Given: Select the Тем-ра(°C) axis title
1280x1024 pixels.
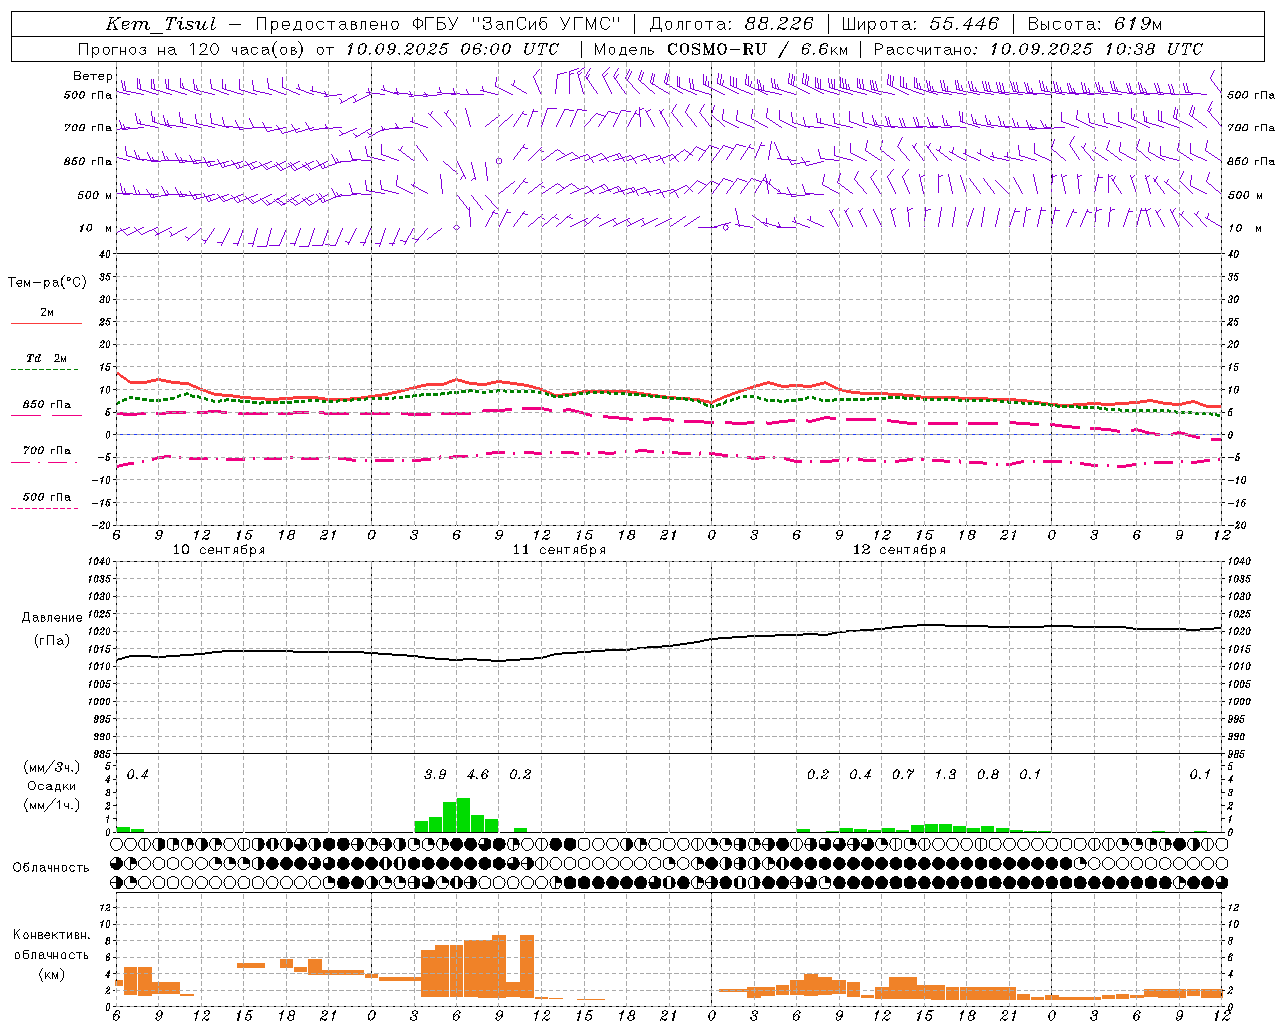Looking at the screenshot, I should coord(47,282).
